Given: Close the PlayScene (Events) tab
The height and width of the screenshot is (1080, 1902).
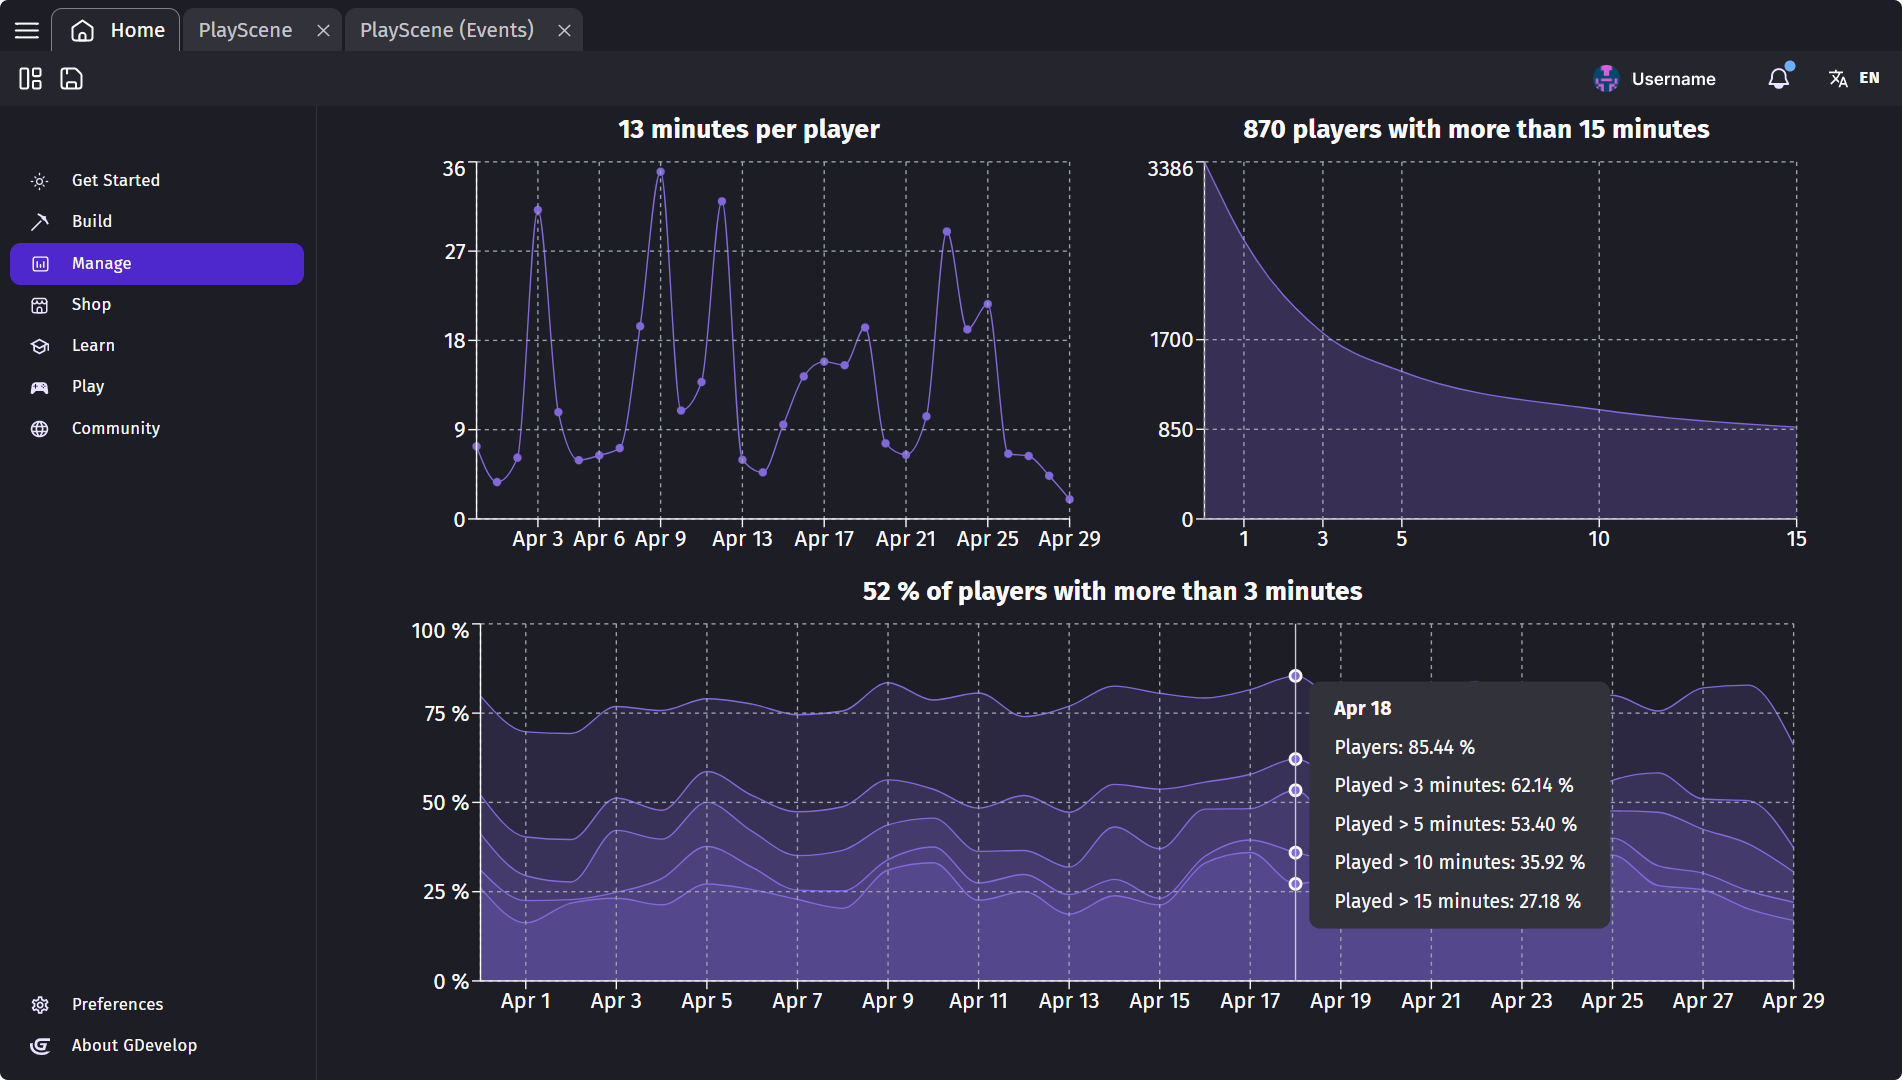Looking at the screenshot, I should coord(563,29).
